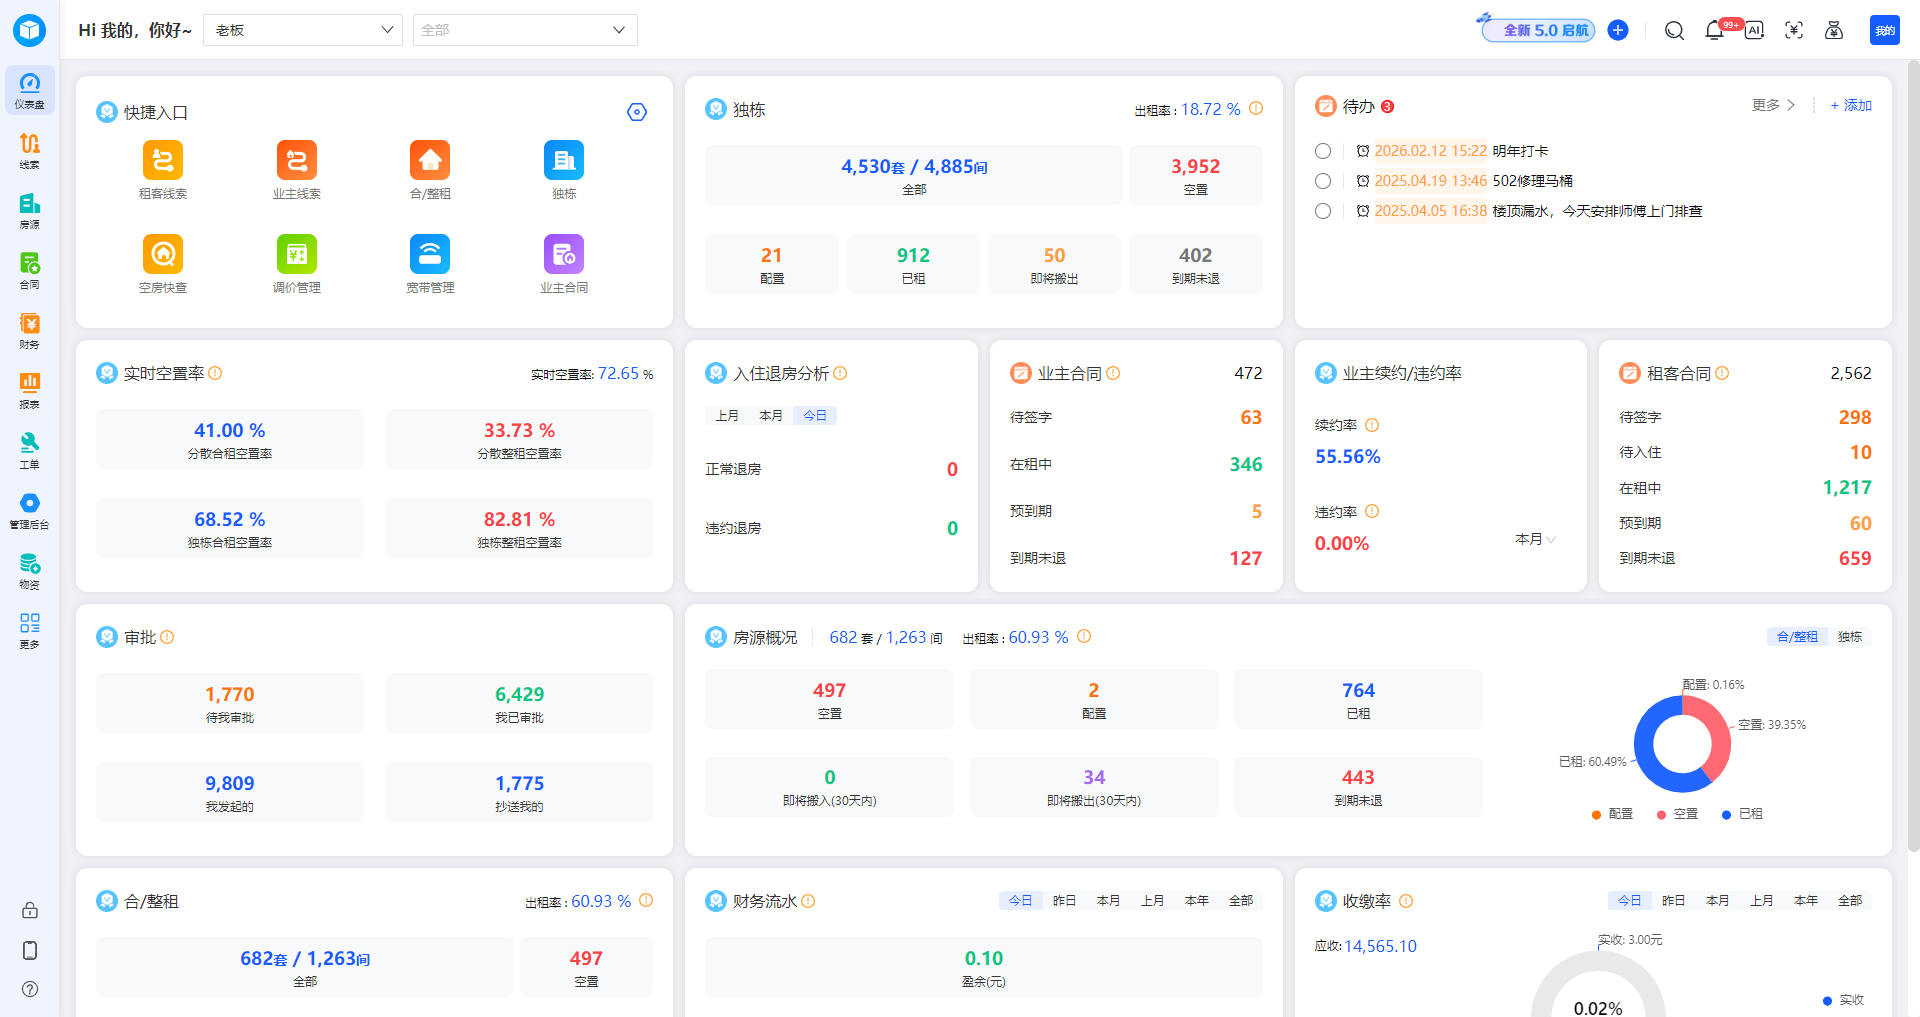The image size is (1920, 1017).
Task: Open 调价管理 quick entry icon
Action: click(296, 255)
